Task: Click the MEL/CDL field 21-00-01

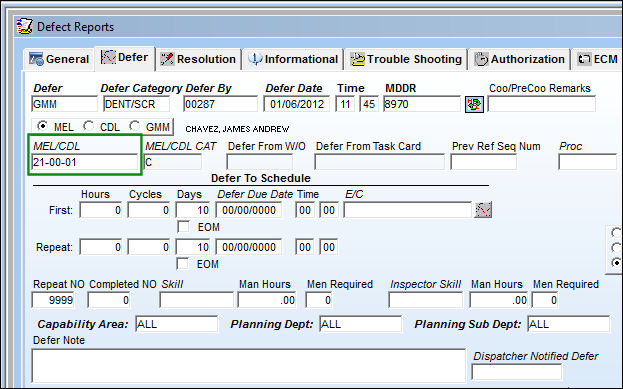Action: [85, 162]
